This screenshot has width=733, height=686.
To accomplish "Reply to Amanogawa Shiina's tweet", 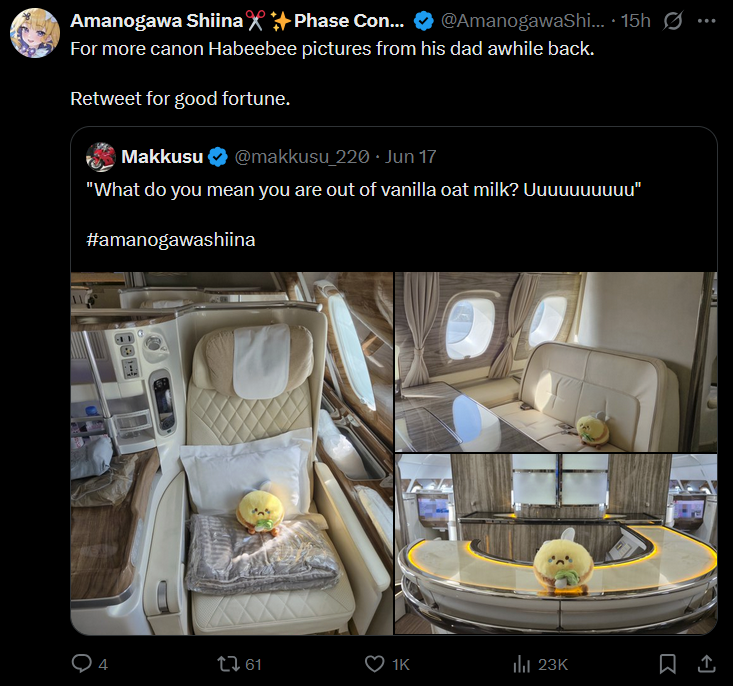I will point(82,664).
